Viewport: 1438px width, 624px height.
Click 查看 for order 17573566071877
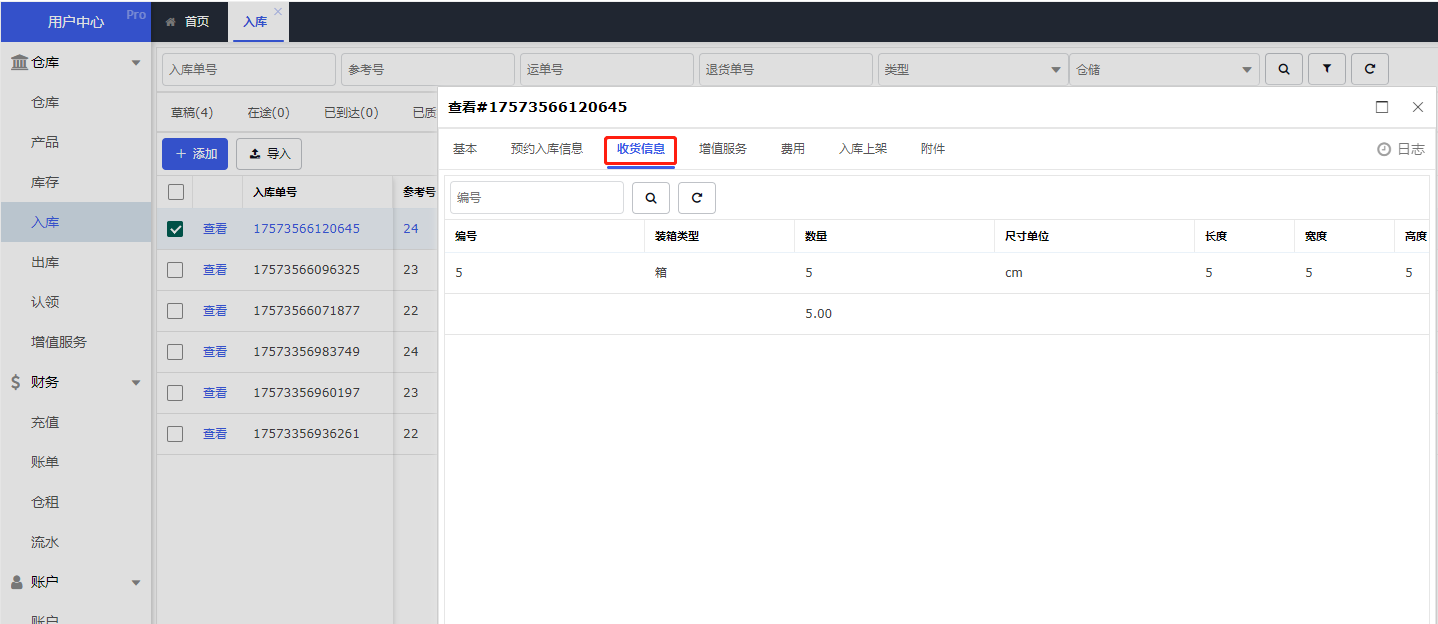click(215, 311)
